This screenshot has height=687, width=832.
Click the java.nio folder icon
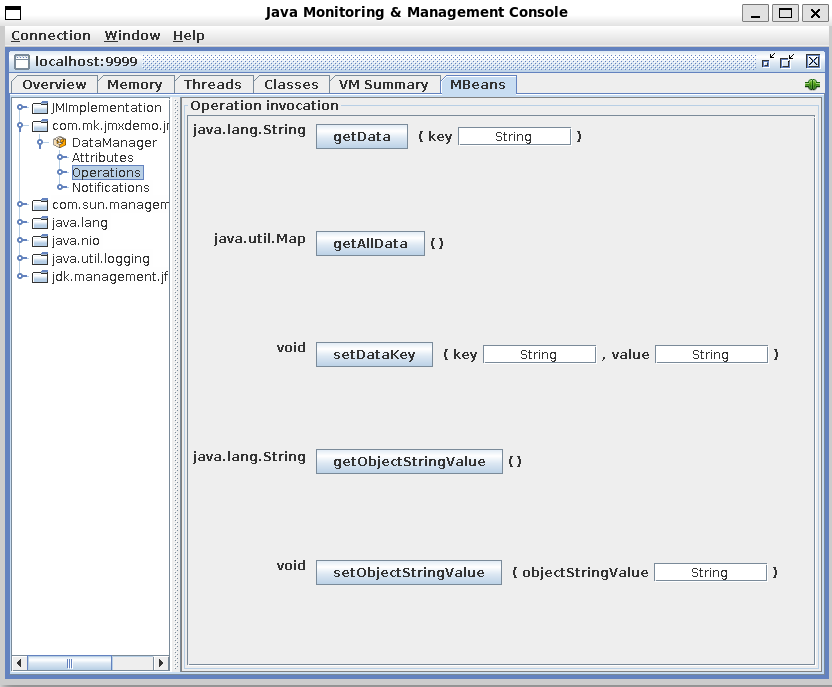click(40, 241)
